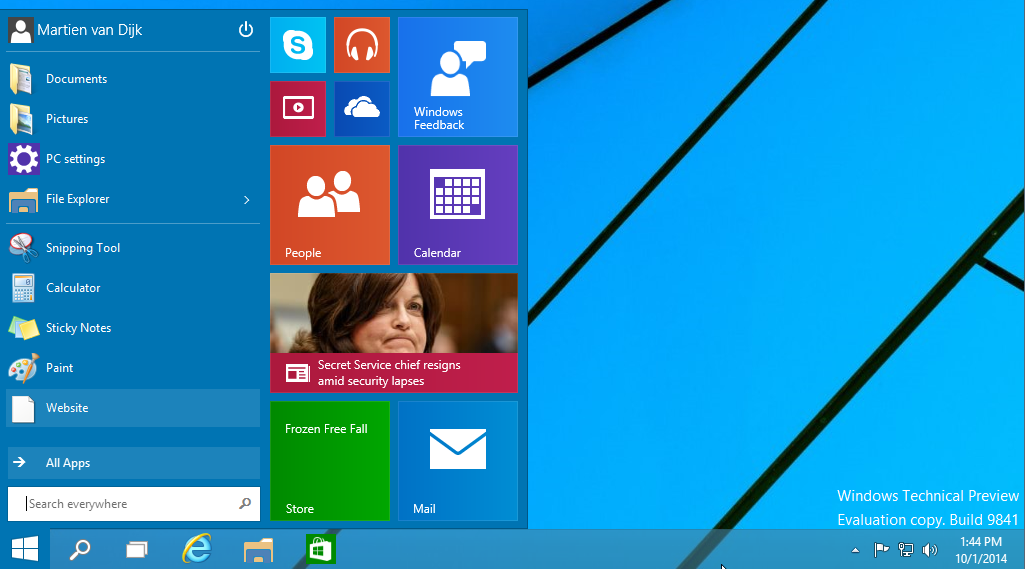This screenshot has height=569, width=1025.
Task: Launch the Video tile
Action: pyautogui.click(x=297, y=109)
